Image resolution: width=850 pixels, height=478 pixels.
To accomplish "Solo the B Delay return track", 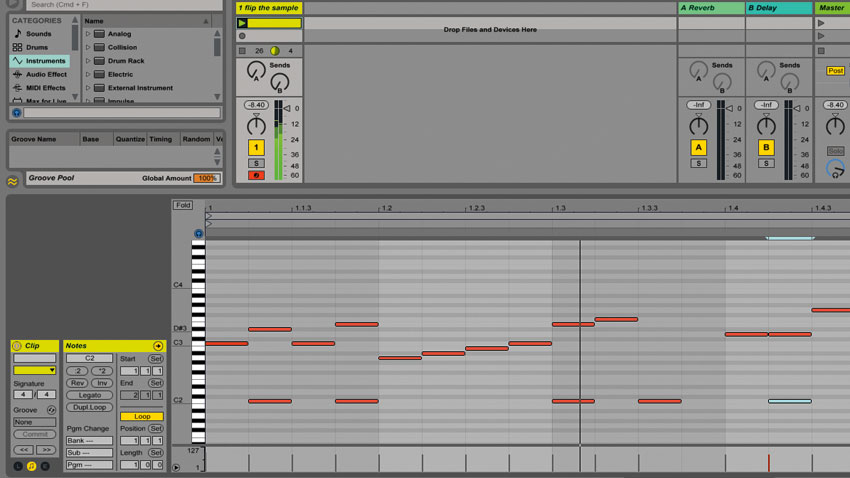I will tap(766, 163).
